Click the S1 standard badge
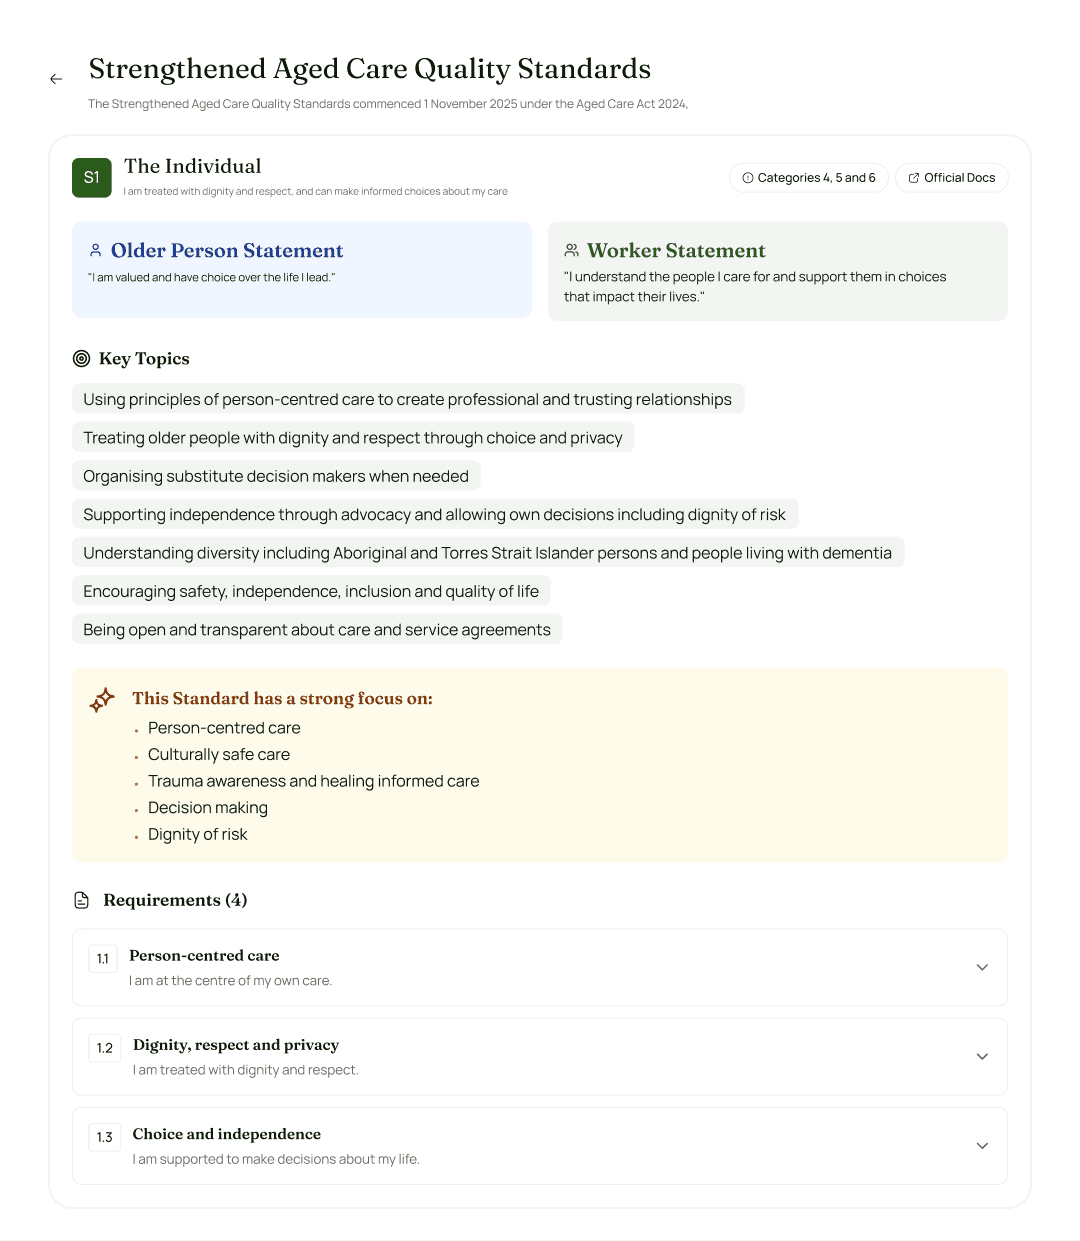The width and height of the screenshot is (1080, 1241). click(x=91, y=177)
